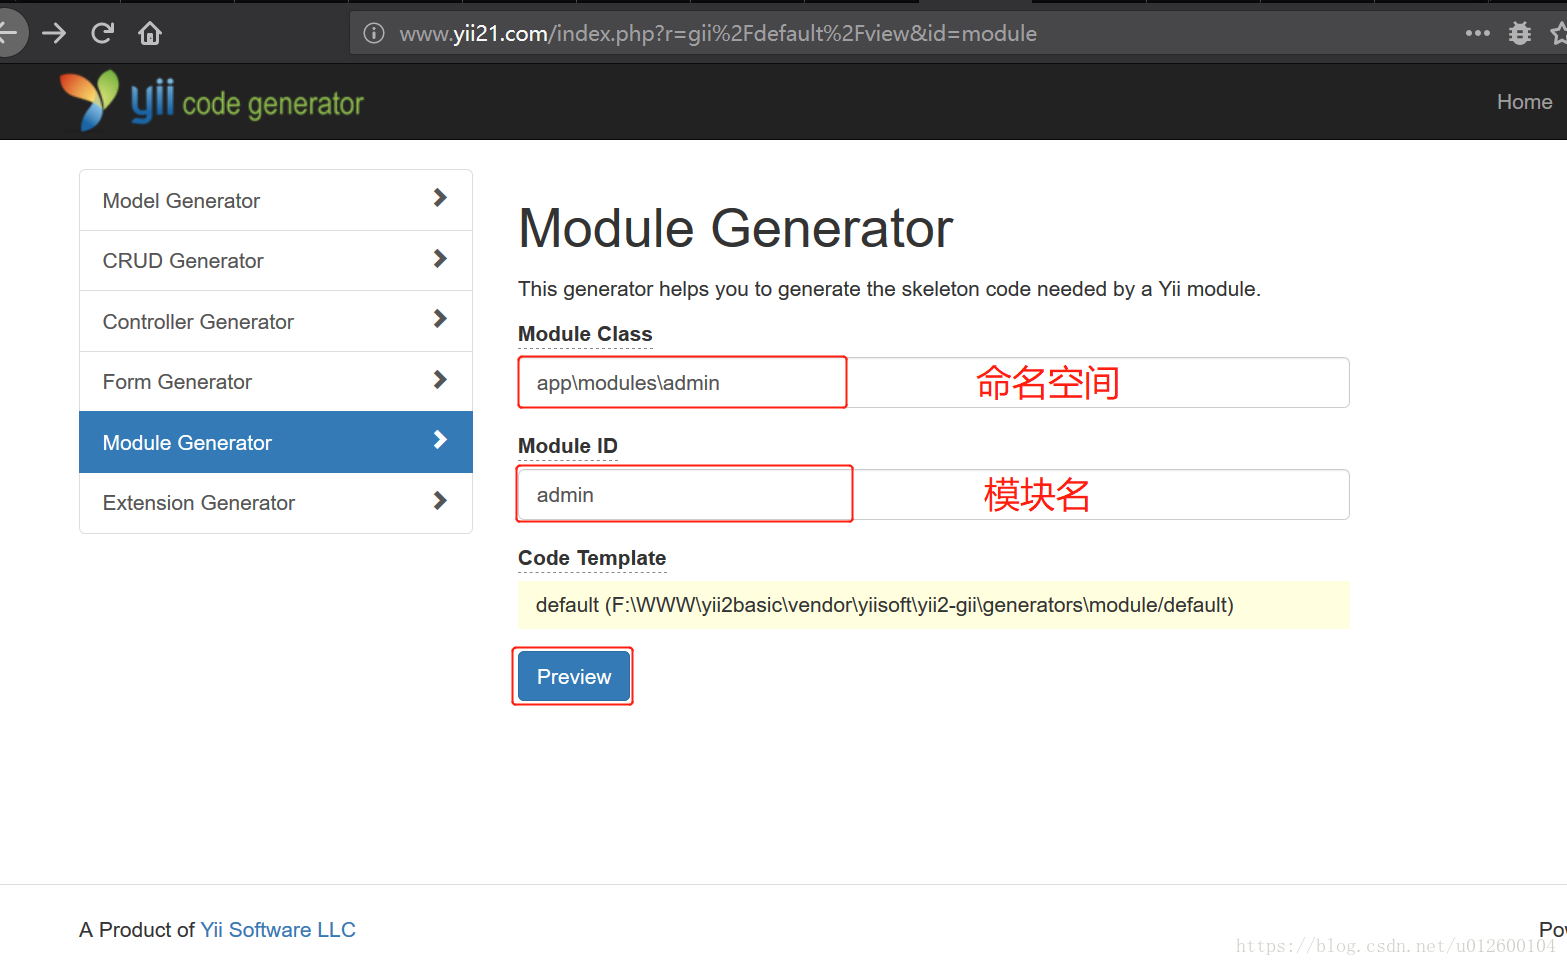
Task: Reload the page with the refresh icon
Action: 102,33
